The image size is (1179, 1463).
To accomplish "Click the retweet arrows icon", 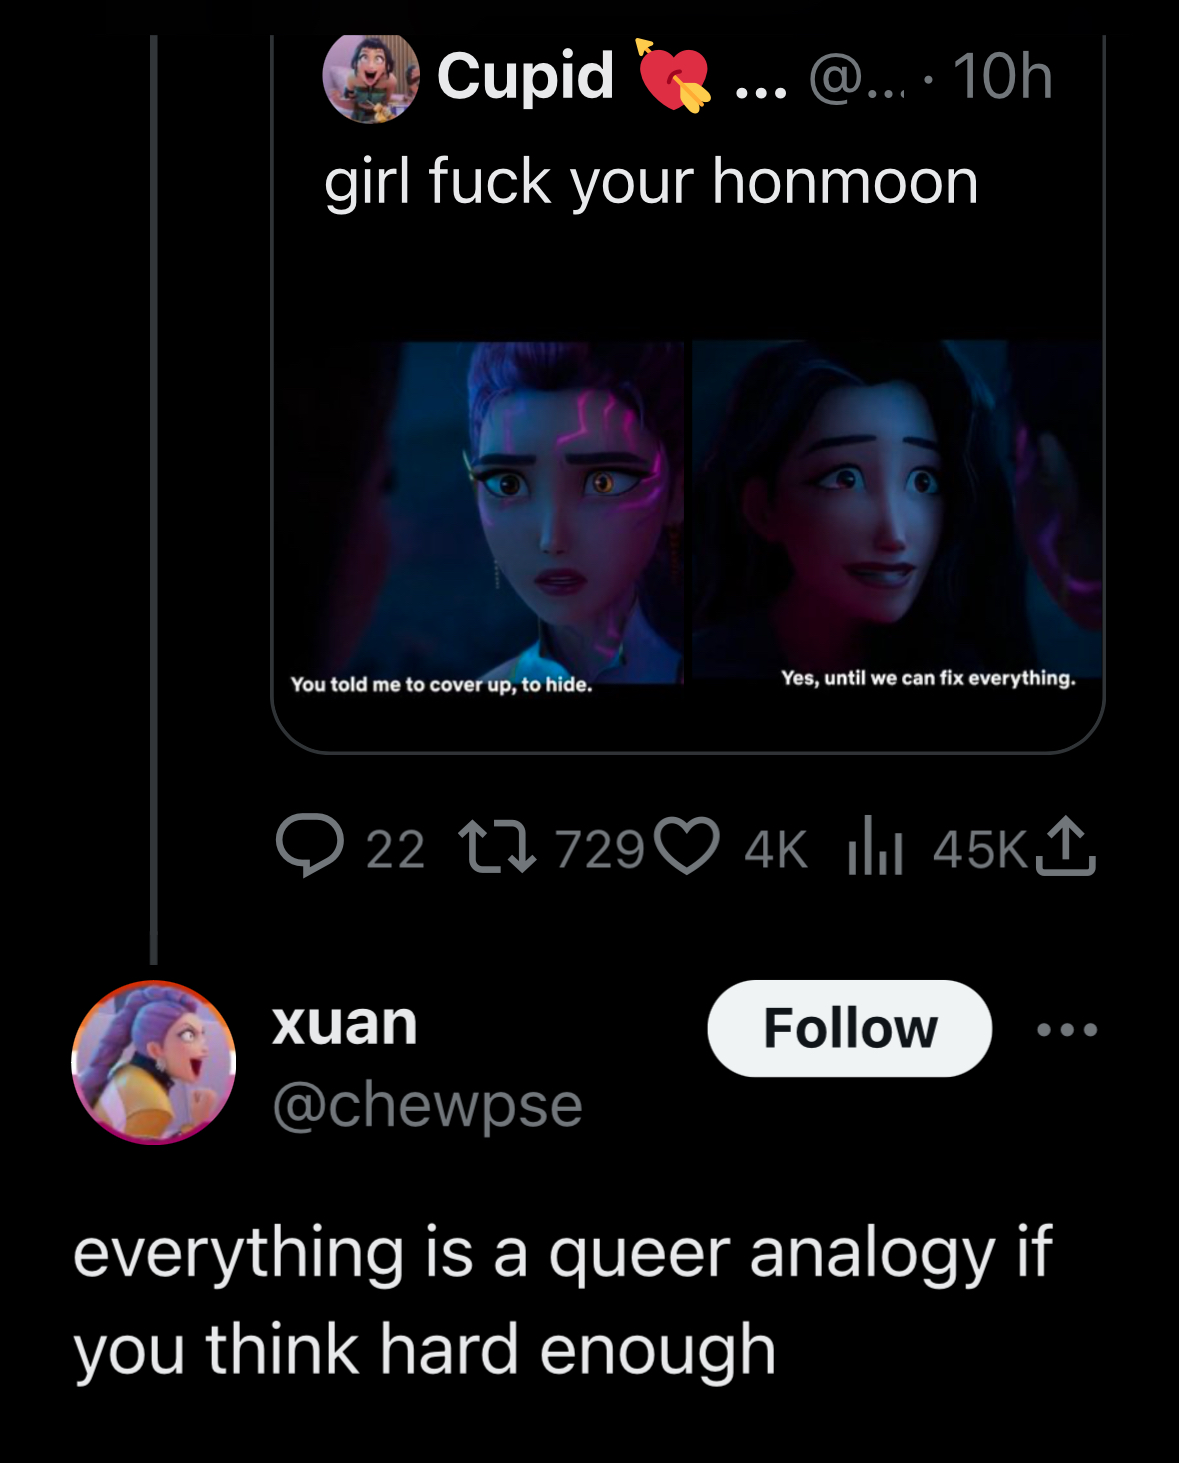I will pyautogui.click(x=497, y=847).
